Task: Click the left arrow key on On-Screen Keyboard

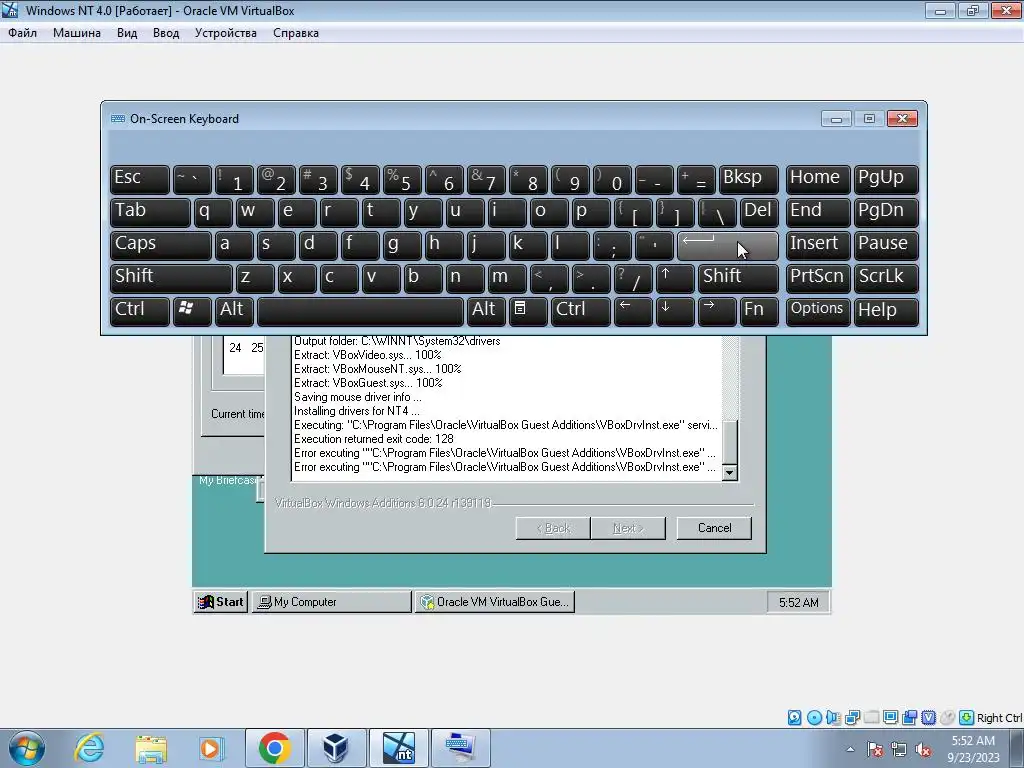Action: click(x=633, y=311)
